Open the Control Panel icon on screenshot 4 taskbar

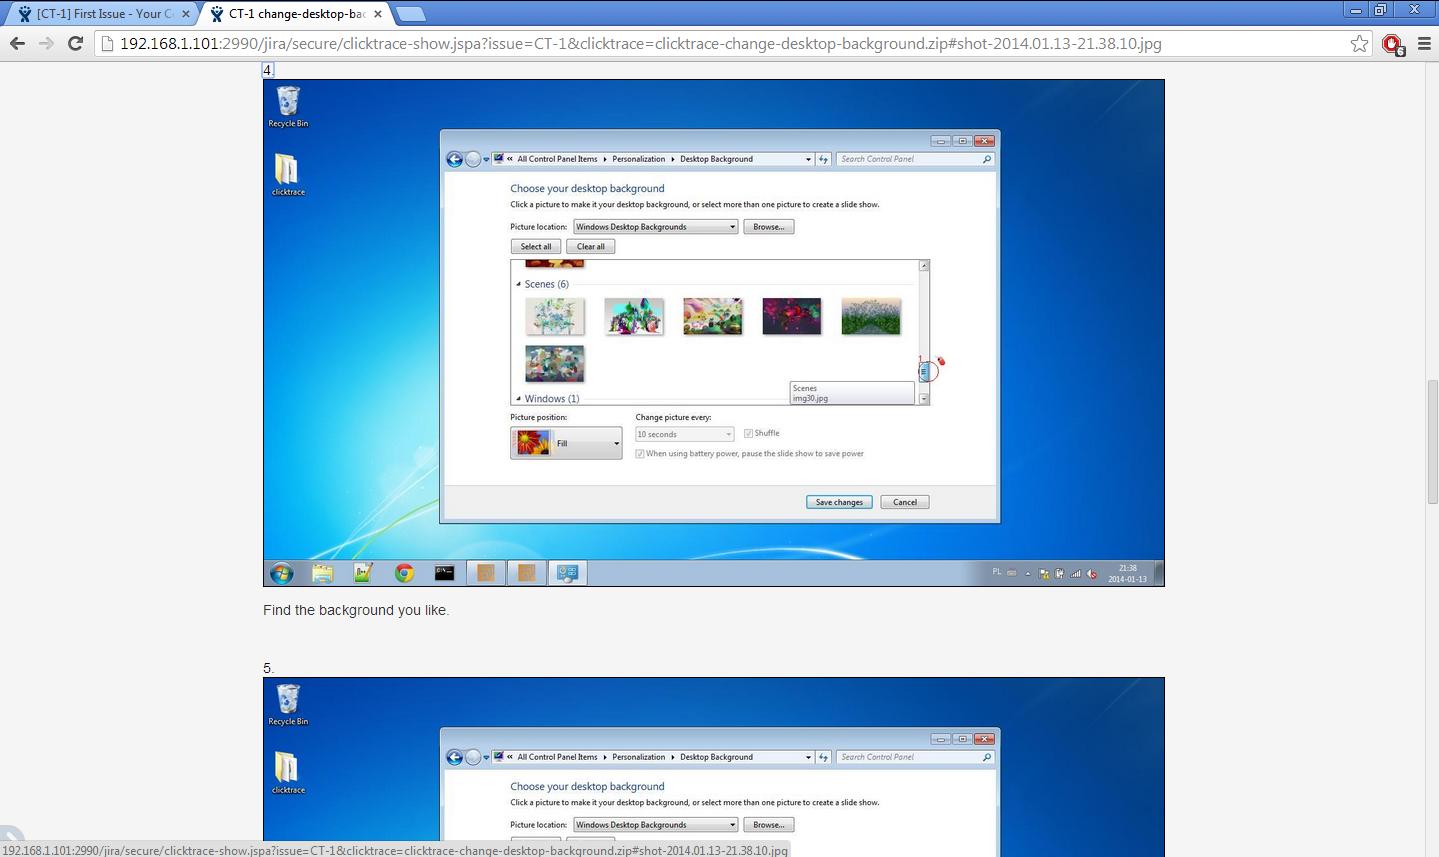[568, 573]
